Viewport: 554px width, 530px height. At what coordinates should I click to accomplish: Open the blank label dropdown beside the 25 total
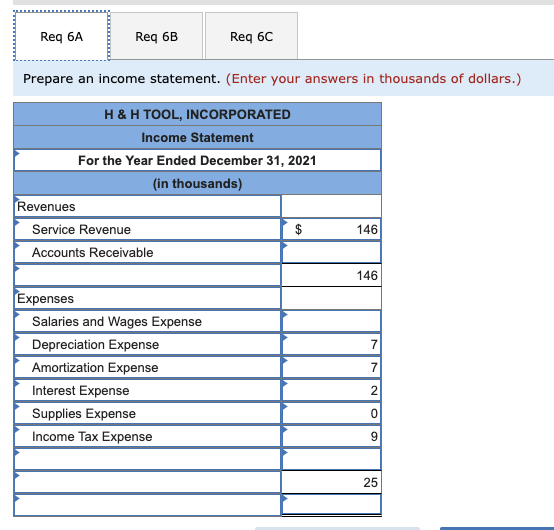(x=148, y=482)
